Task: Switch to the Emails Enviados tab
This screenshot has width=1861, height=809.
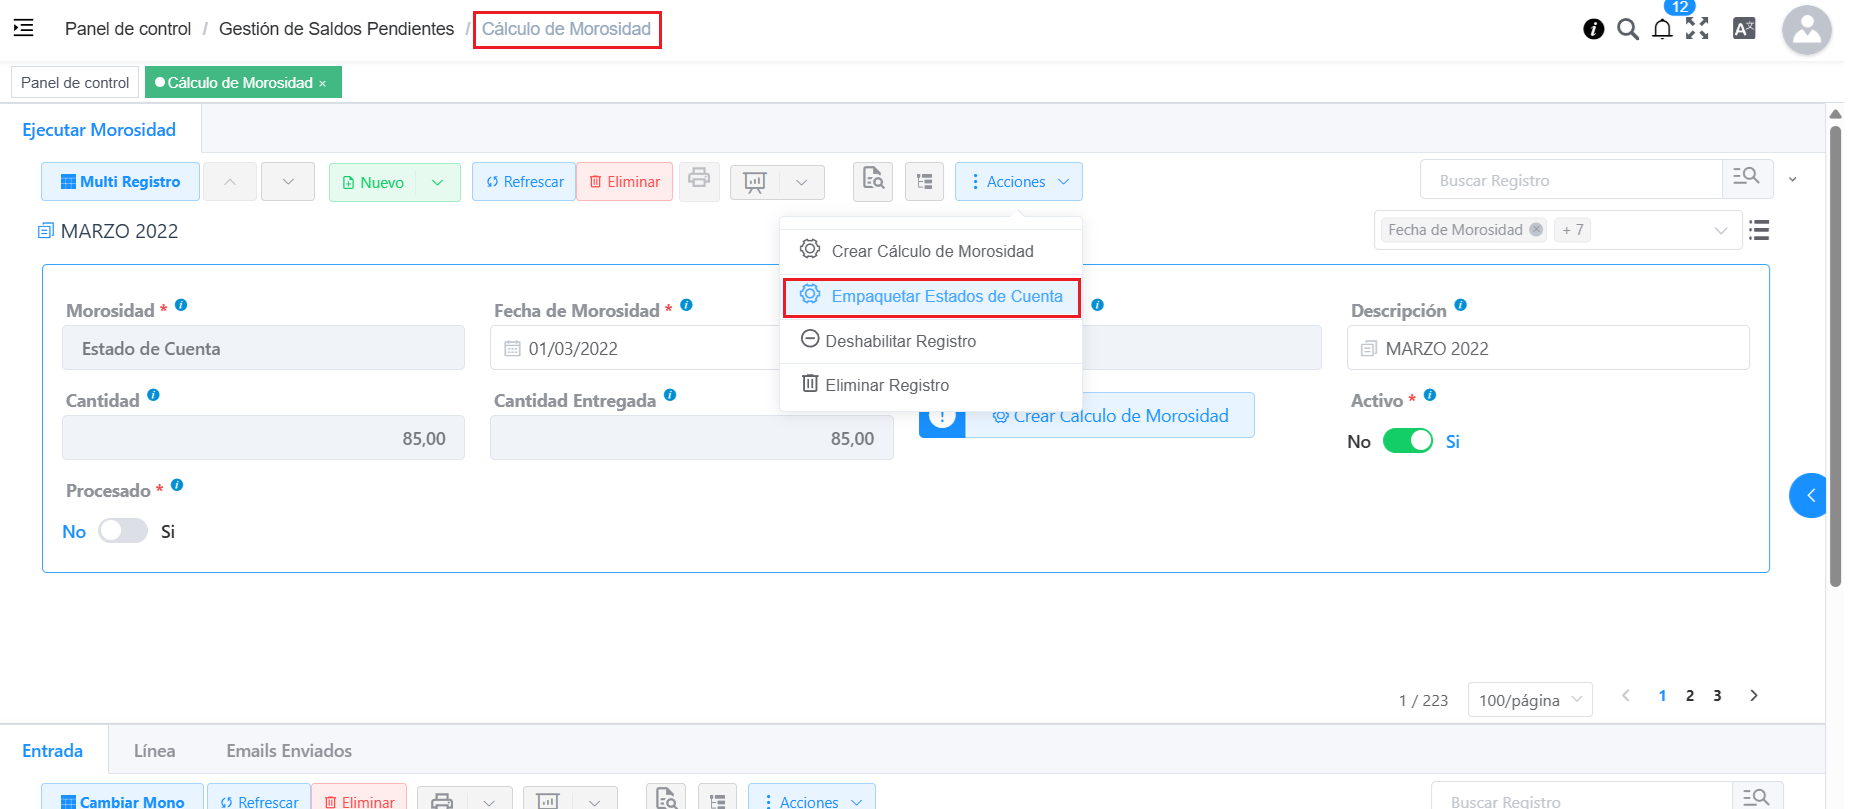Action: 289,750
